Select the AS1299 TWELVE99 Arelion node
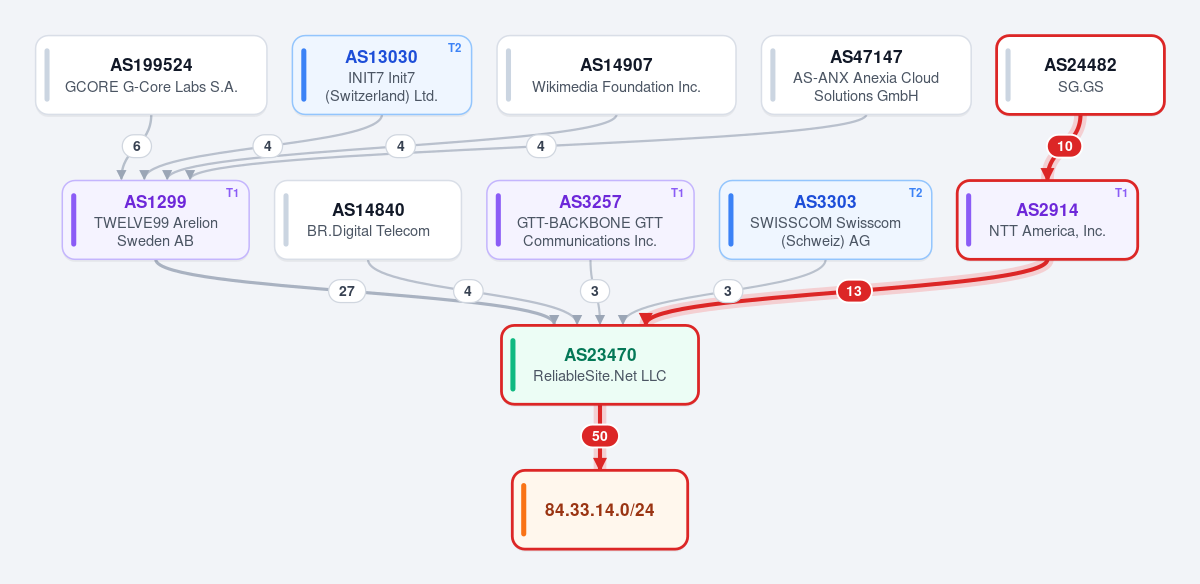Image resolution: width=1200 pixels, height=584 pixels. pyautogui.click(x=155, y=220)
